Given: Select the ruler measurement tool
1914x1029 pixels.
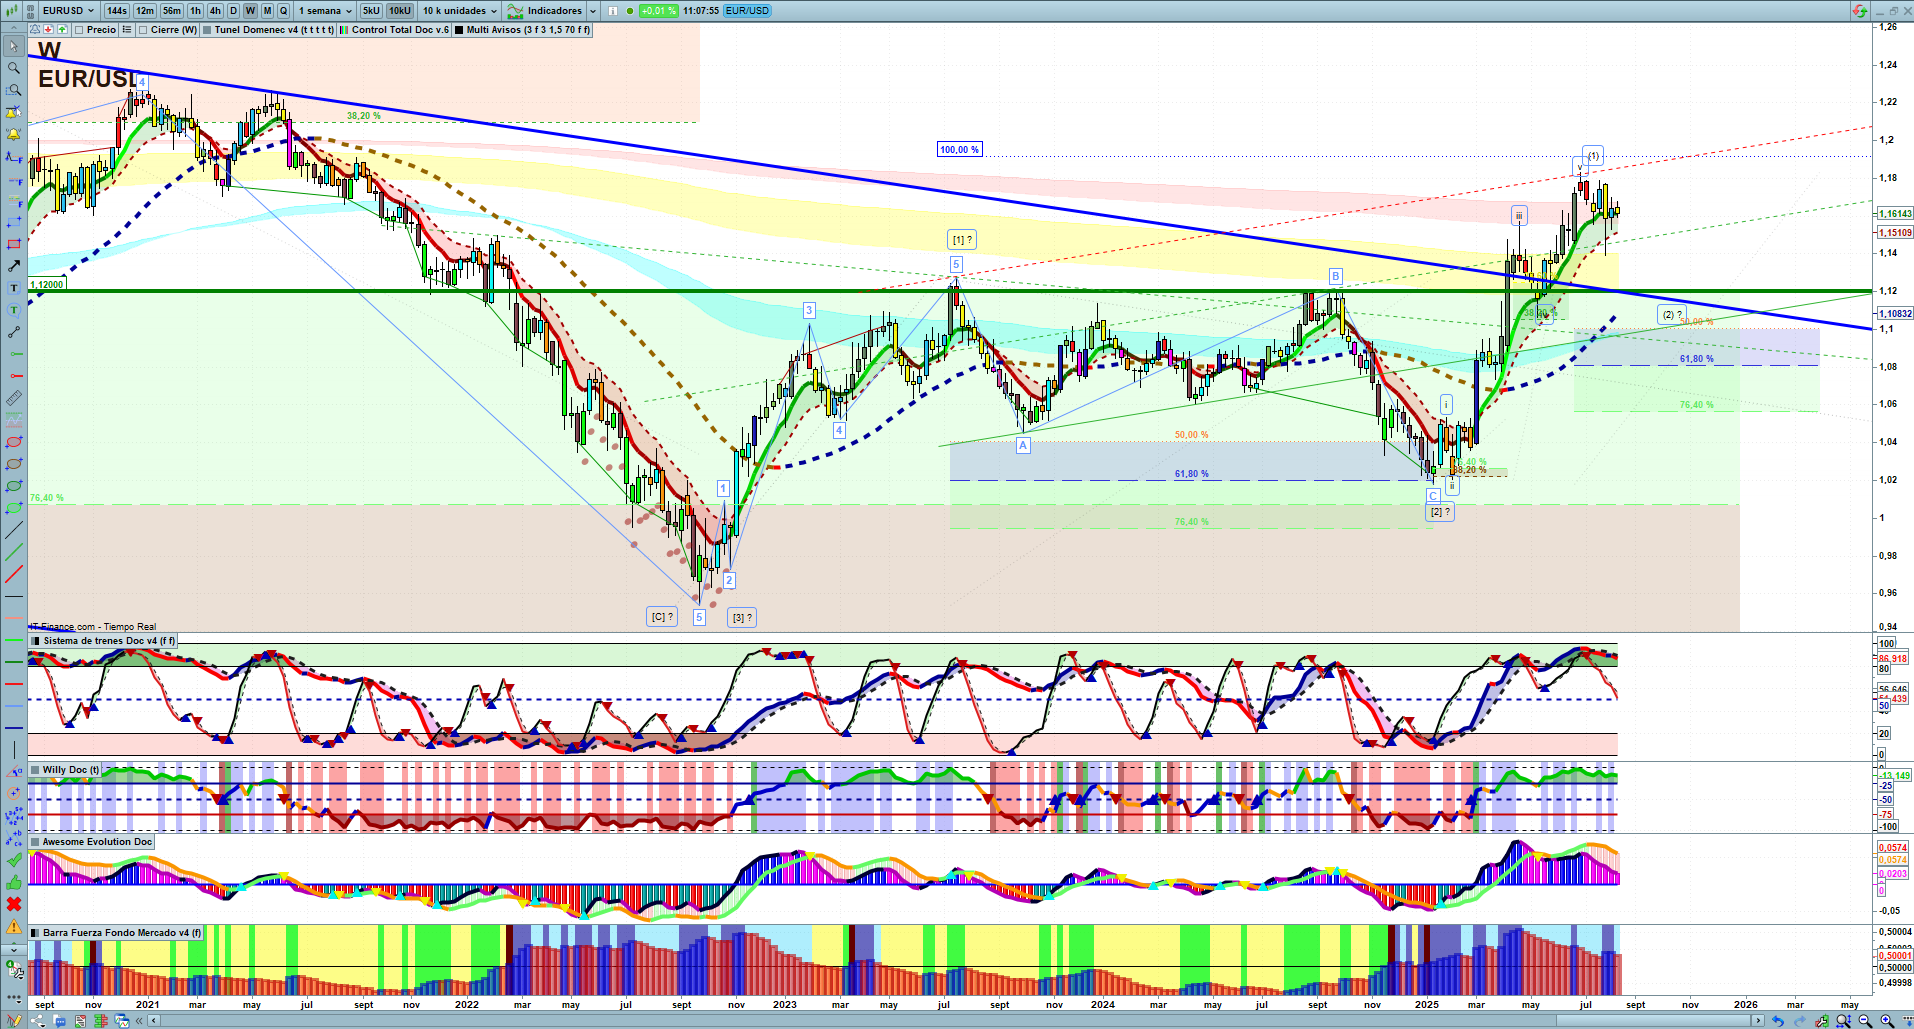Looking at the screenshot, I should (13, 398).
